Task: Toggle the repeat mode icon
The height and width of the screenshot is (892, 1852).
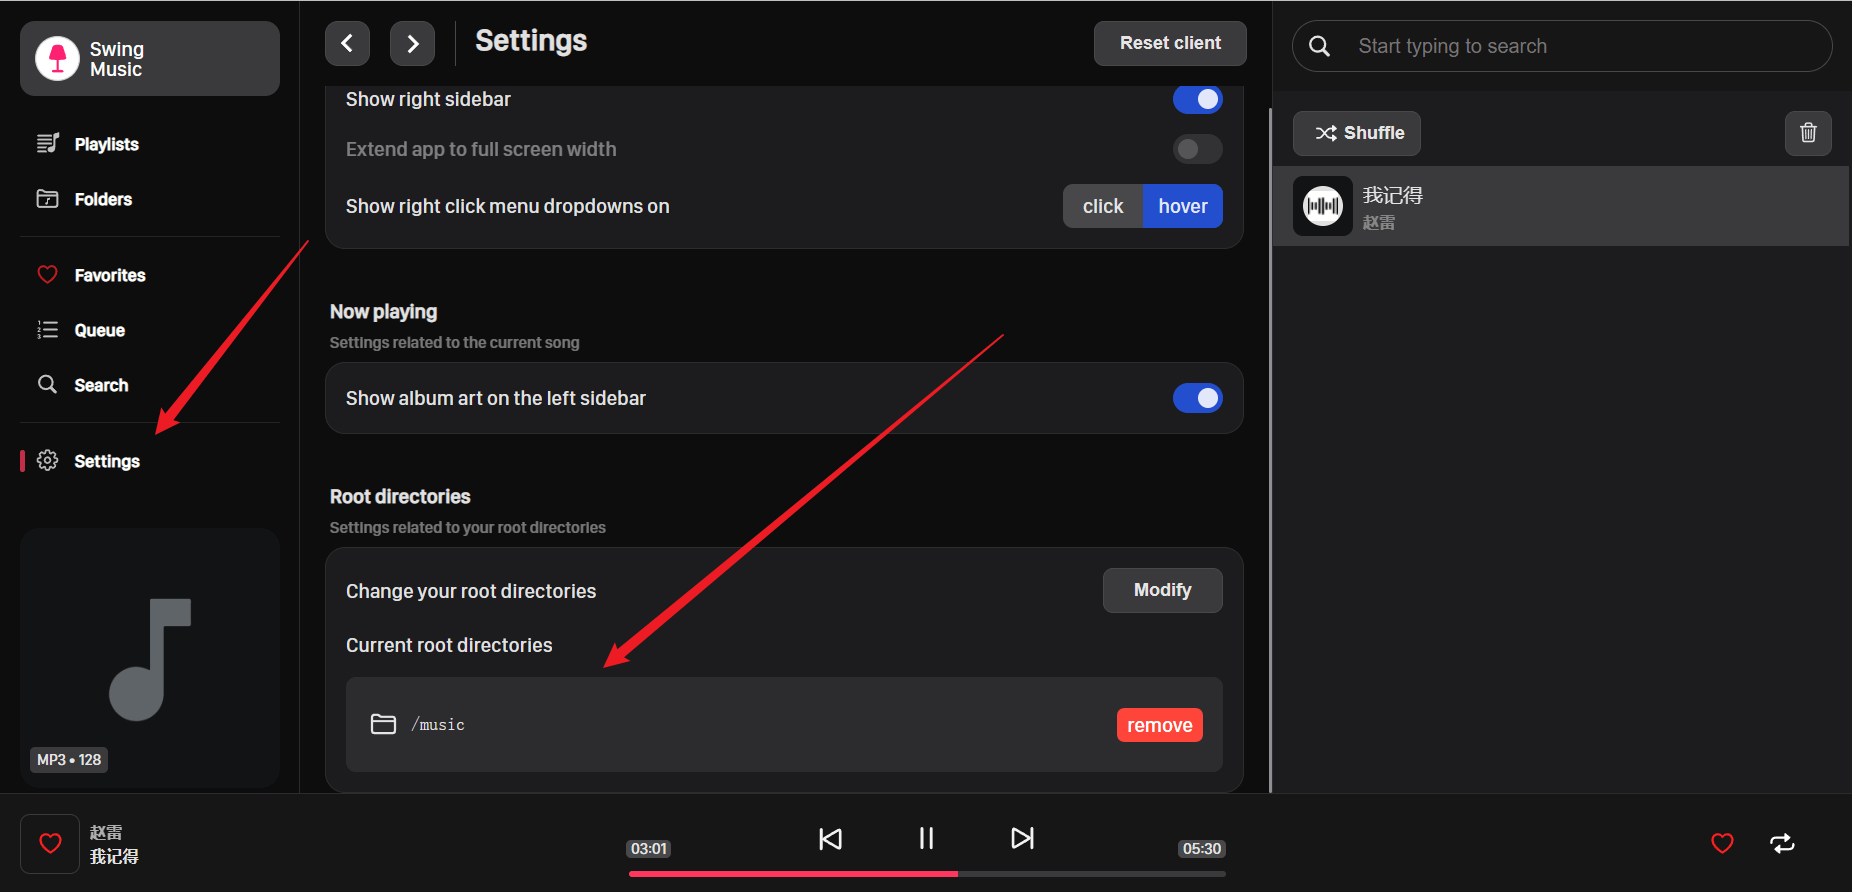Action: pos(1782,843)
